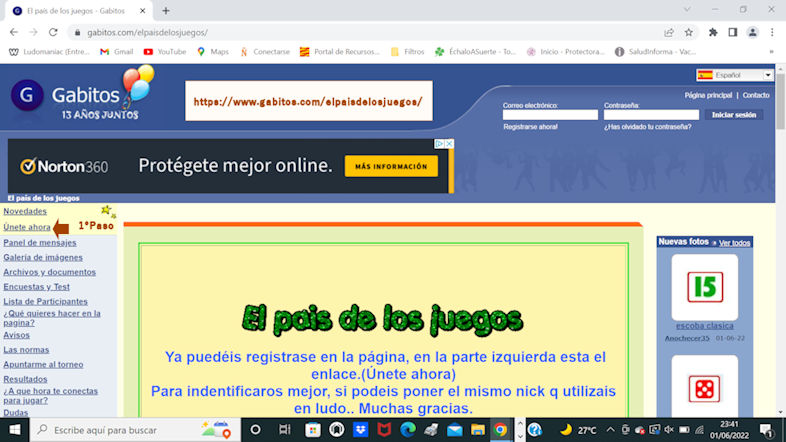Image resolution: width=786 pixels, height=442 pixels.
Task: Open Dropbox from the taskbar
Action: [x=360, y=430]
